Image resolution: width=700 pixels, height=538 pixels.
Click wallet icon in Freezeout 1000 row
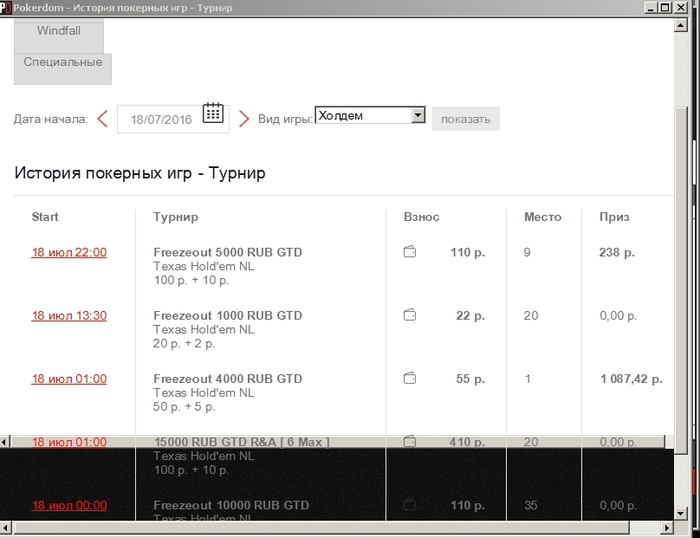coord(410,315)
